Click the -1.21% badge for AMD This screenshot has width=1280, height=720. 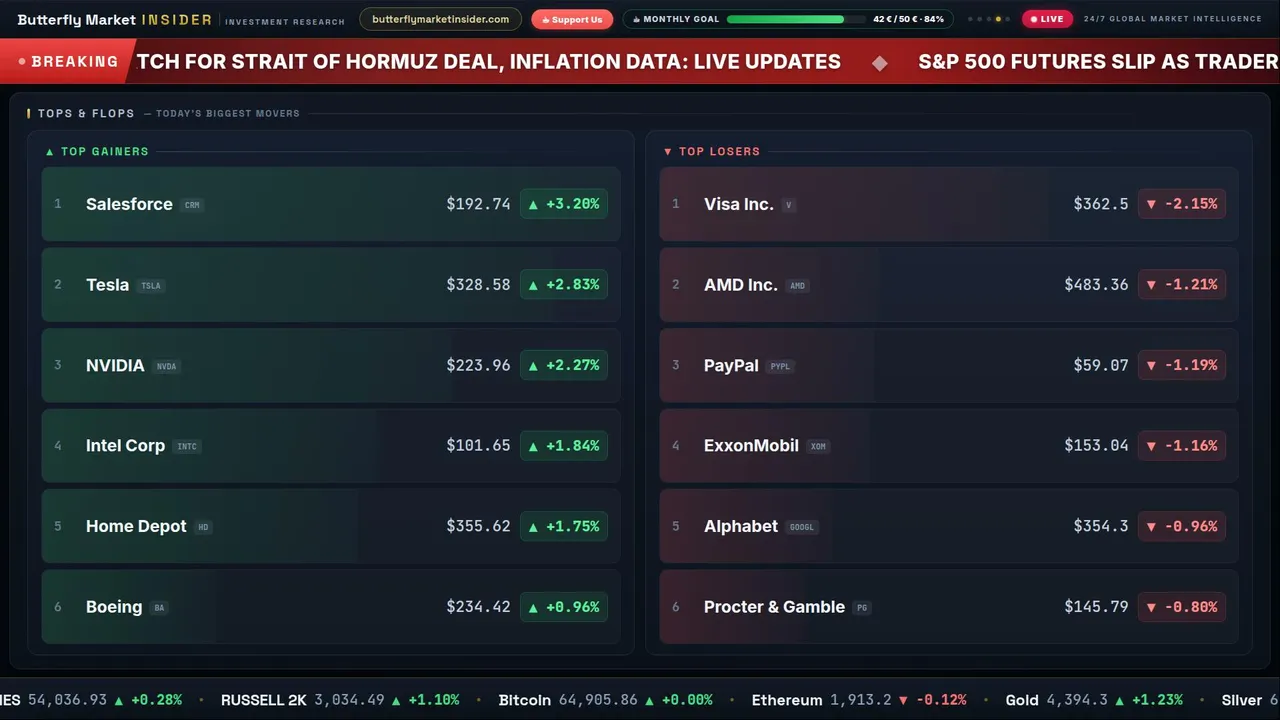[x=1182, y=285]
